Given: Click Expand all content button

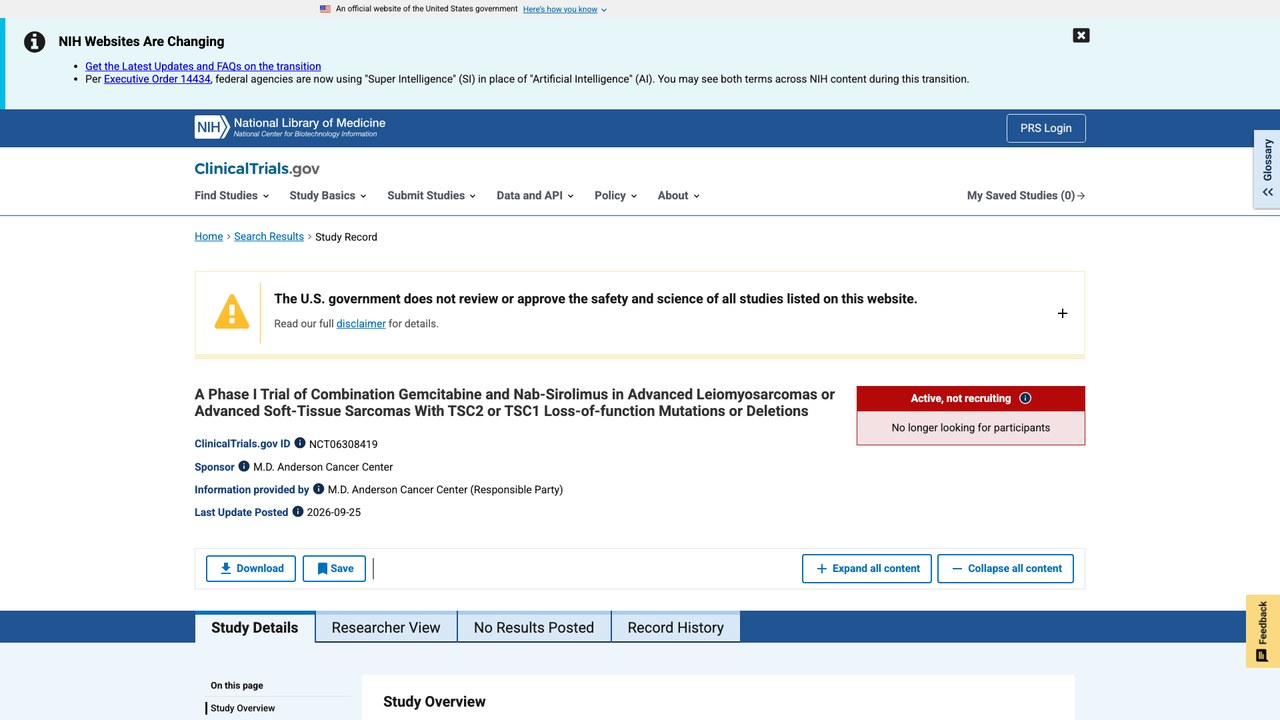Looking at the screenshot, I should click(867, 569).
